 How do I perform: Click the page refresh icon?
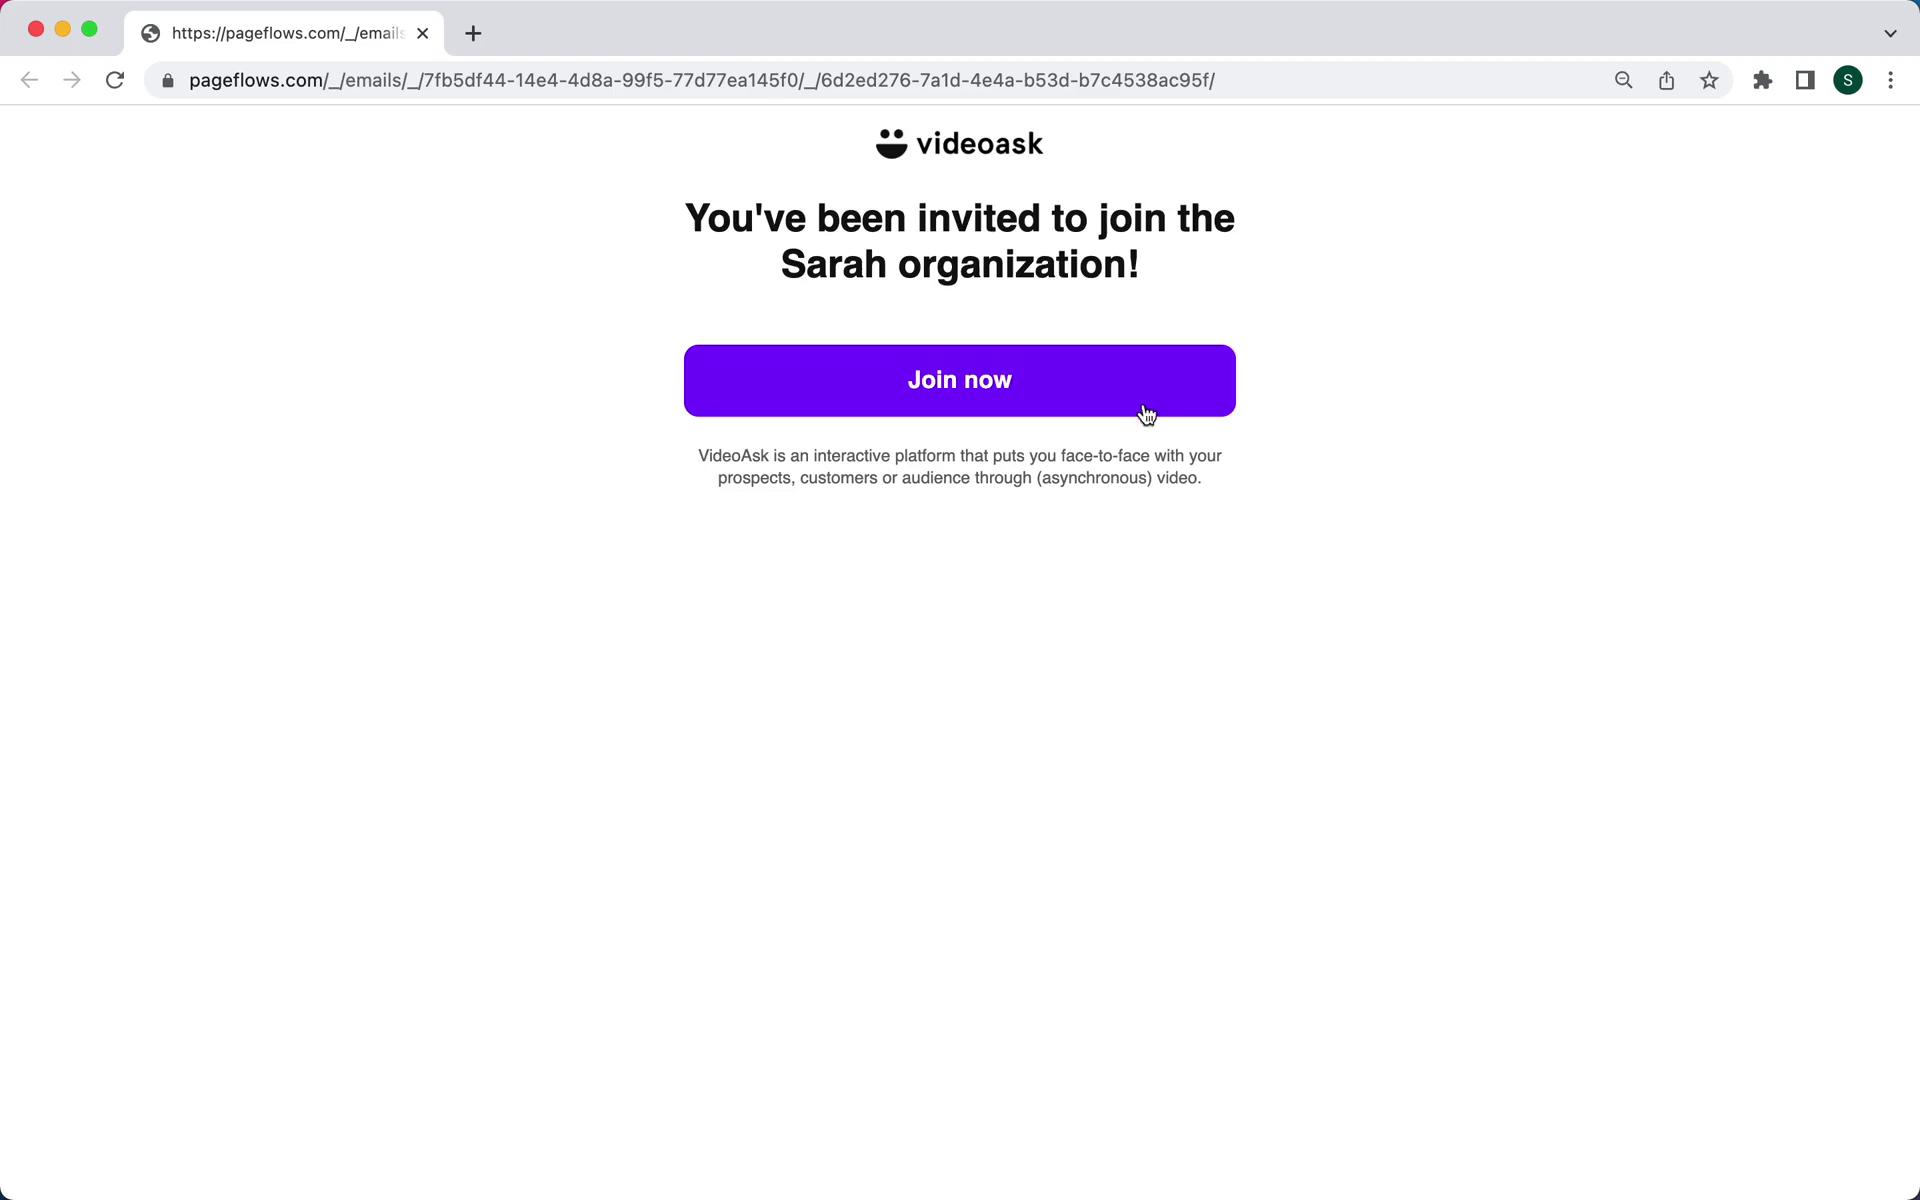(117, 80)
